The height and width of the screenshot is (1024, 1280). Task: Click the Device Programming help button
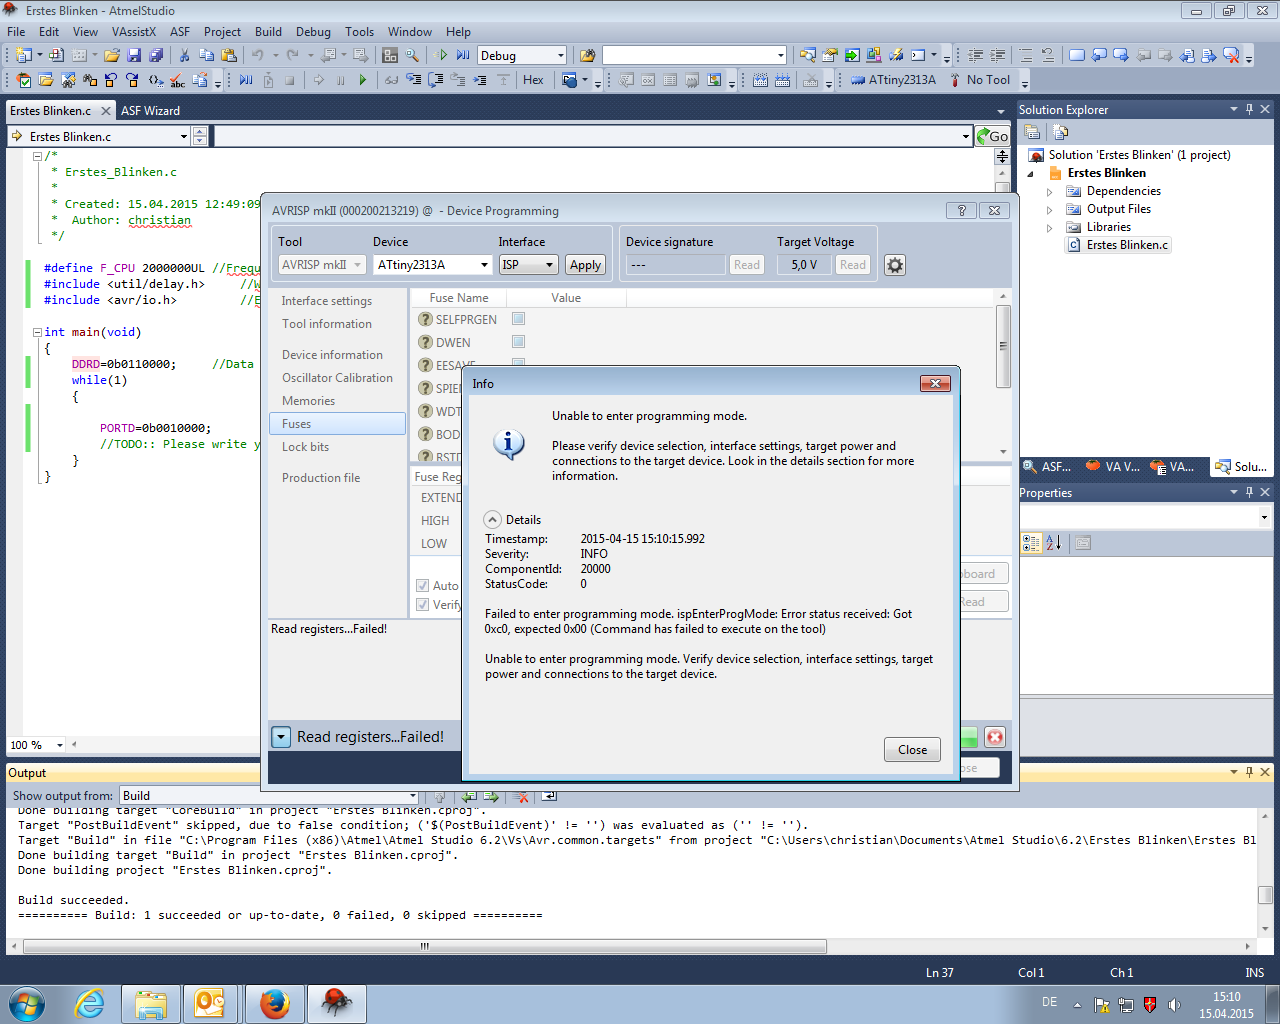(961, 211)
